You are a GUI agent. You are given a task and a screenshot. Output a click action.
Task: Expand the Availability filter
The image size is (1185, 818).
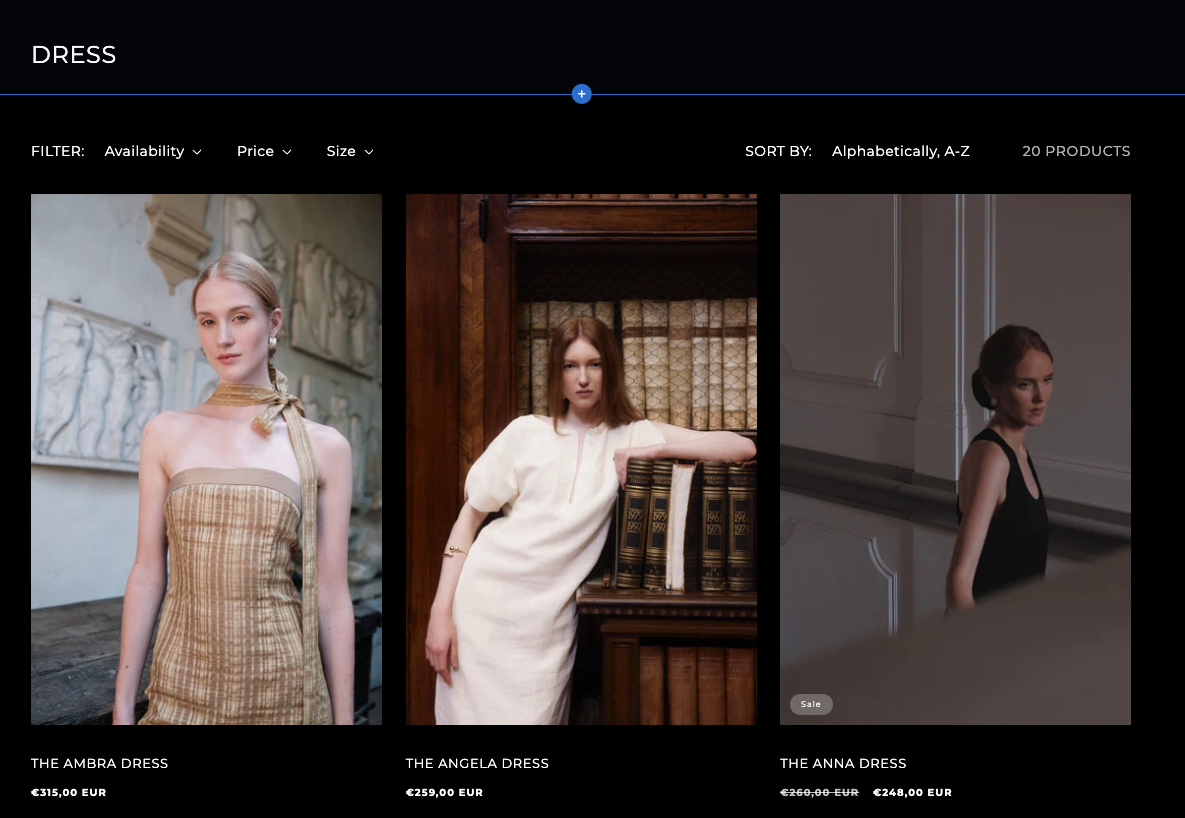pos(153,151)
